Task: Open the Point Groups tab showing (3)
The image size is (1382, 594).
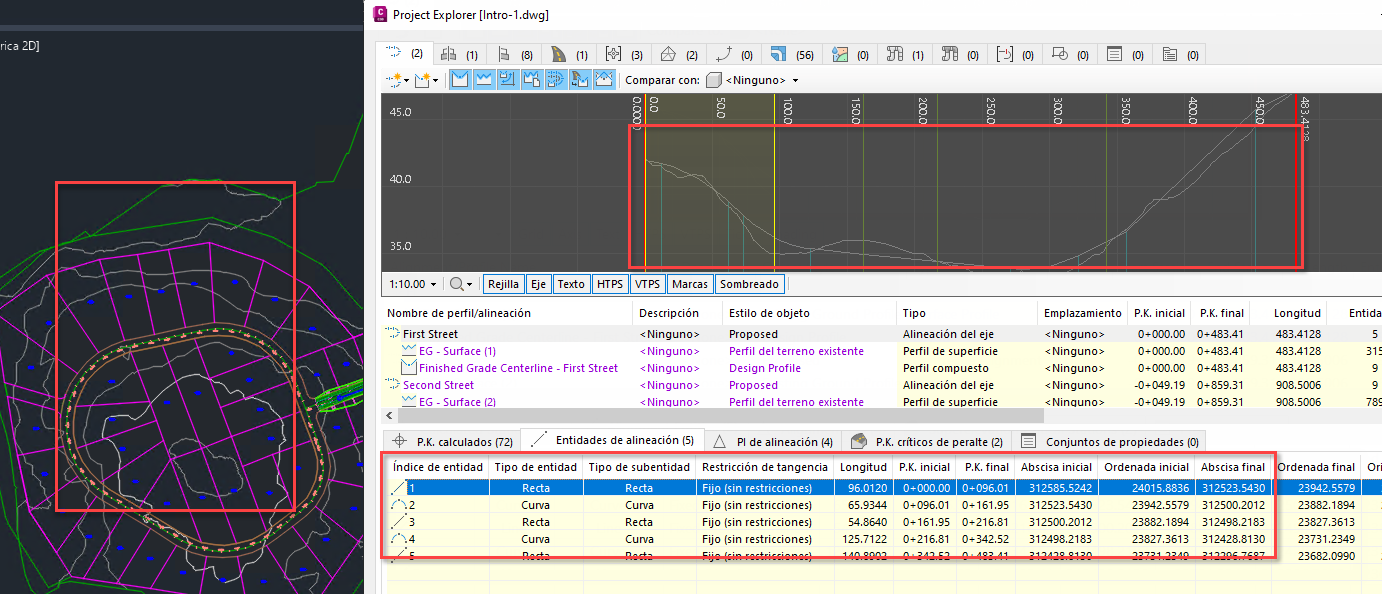Action: tap(623, 54)
